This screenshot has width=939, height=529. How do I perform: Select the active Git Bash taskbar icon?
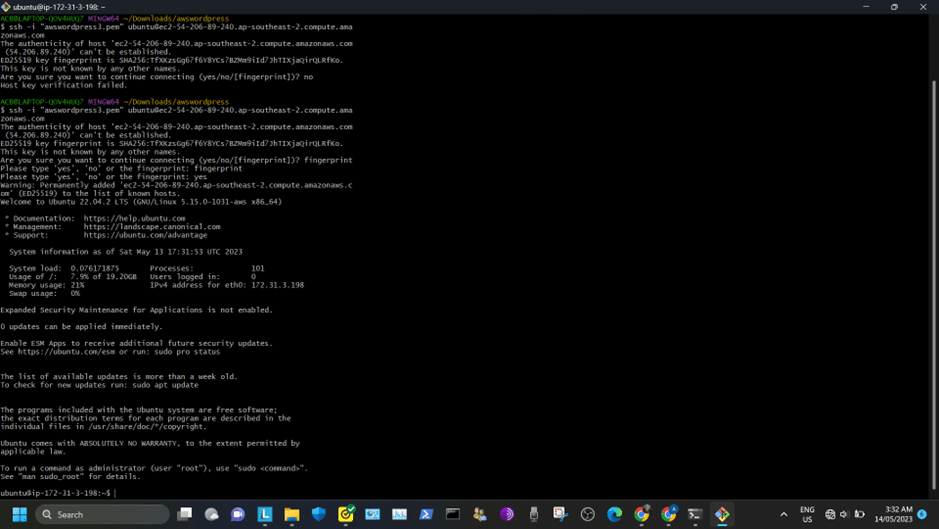coord(722,514)
